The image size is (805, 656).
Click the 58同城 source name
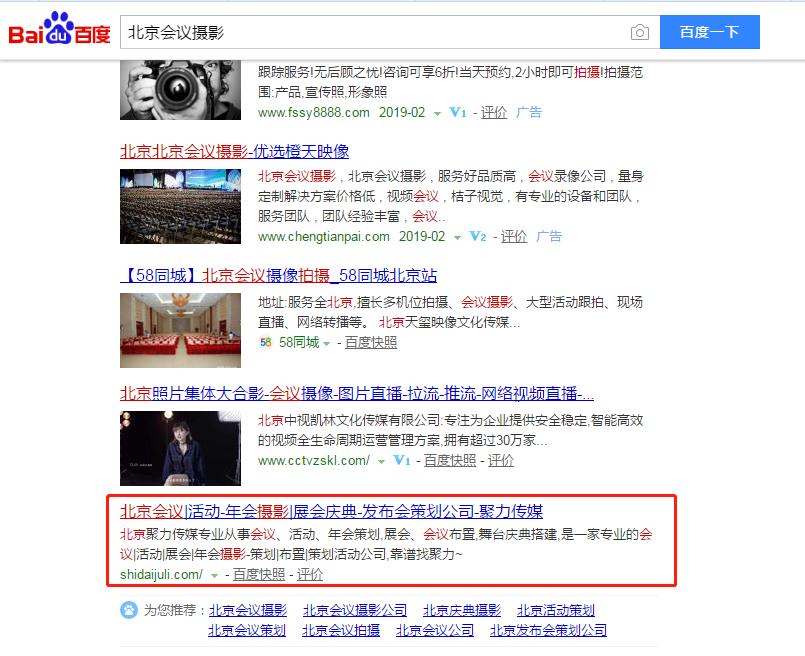pyautogui.click(x=299, y=342)
